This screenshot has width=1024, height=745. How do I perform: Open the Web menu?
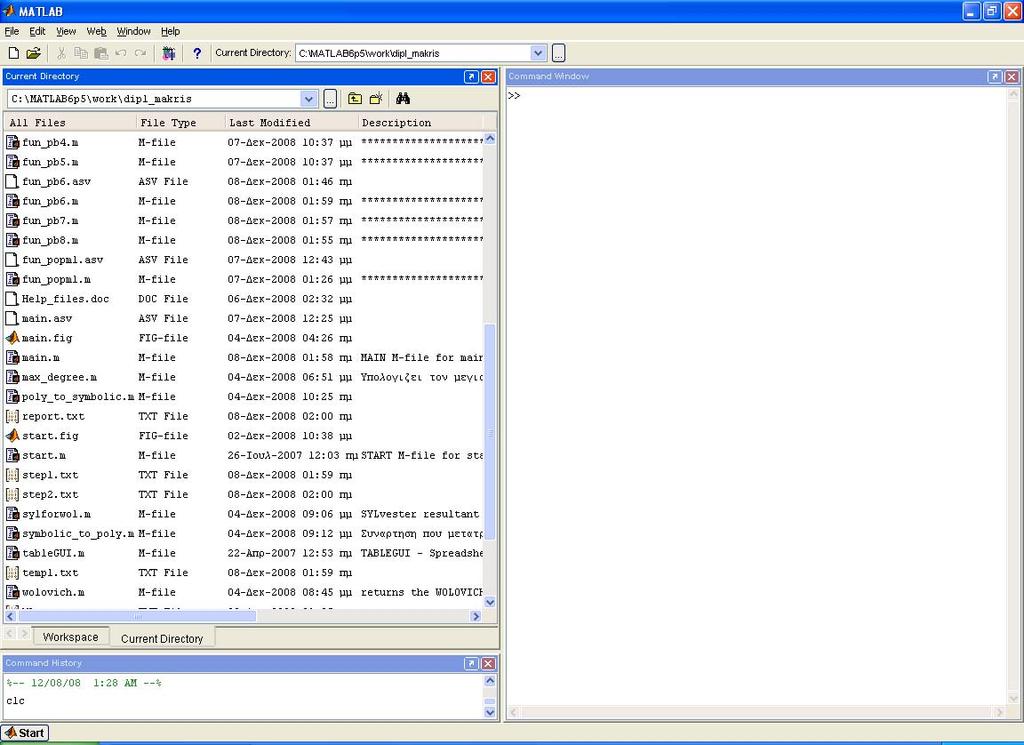96,31
